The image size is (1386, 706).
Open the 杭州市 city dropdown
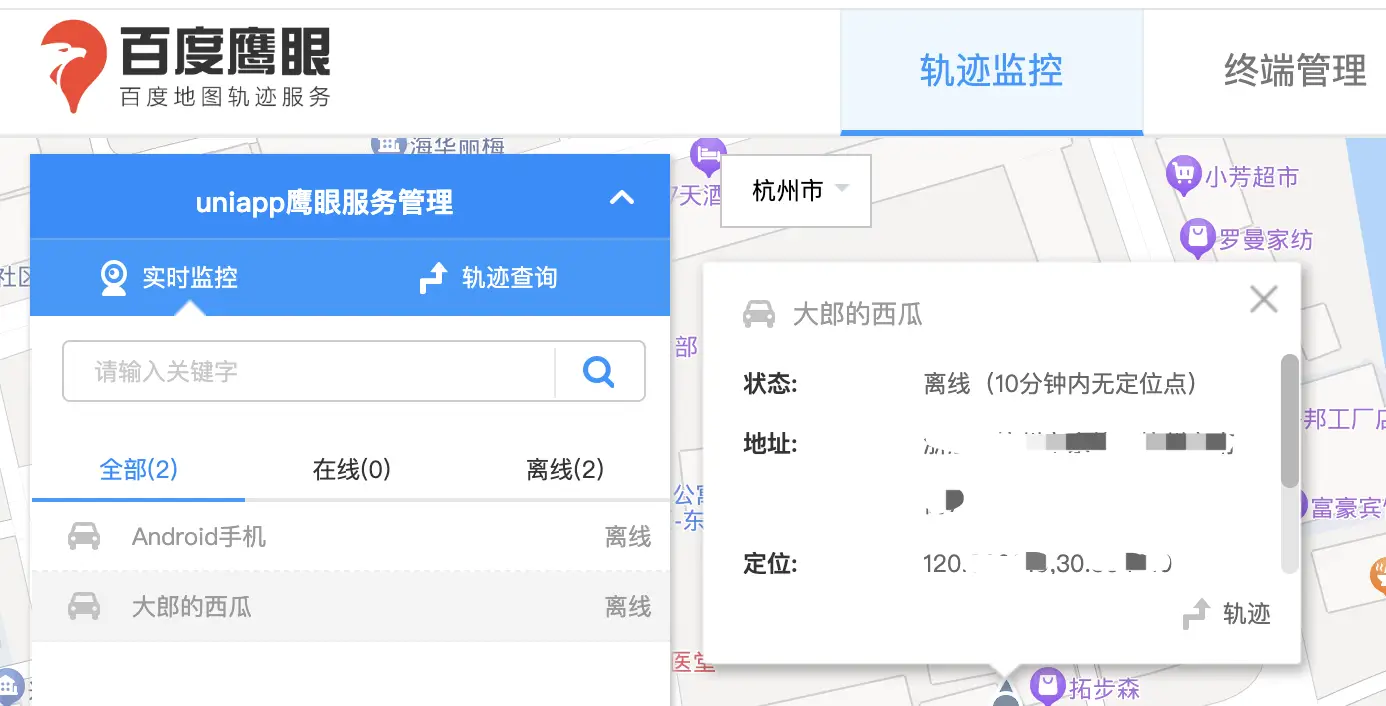click(796, 190)
